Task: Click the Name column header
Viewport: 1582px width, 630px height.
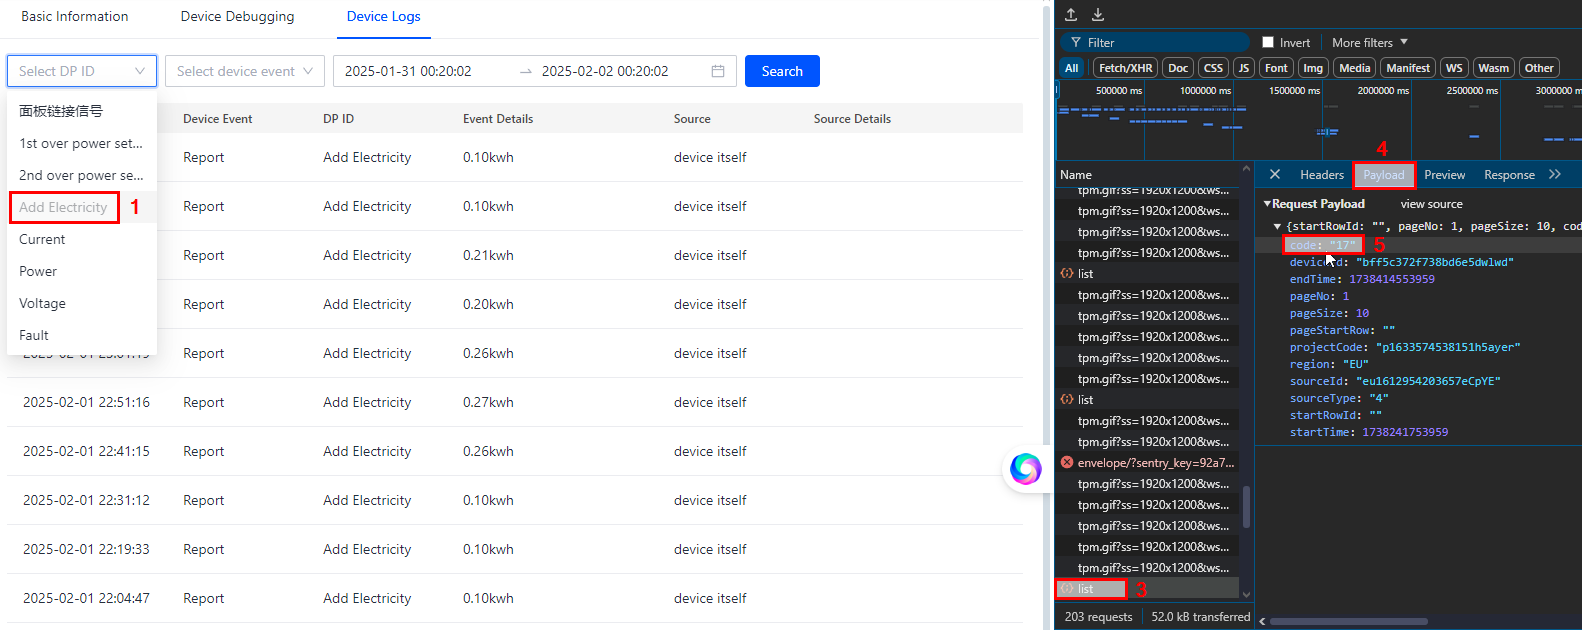Action: [x=1076, y=174]
